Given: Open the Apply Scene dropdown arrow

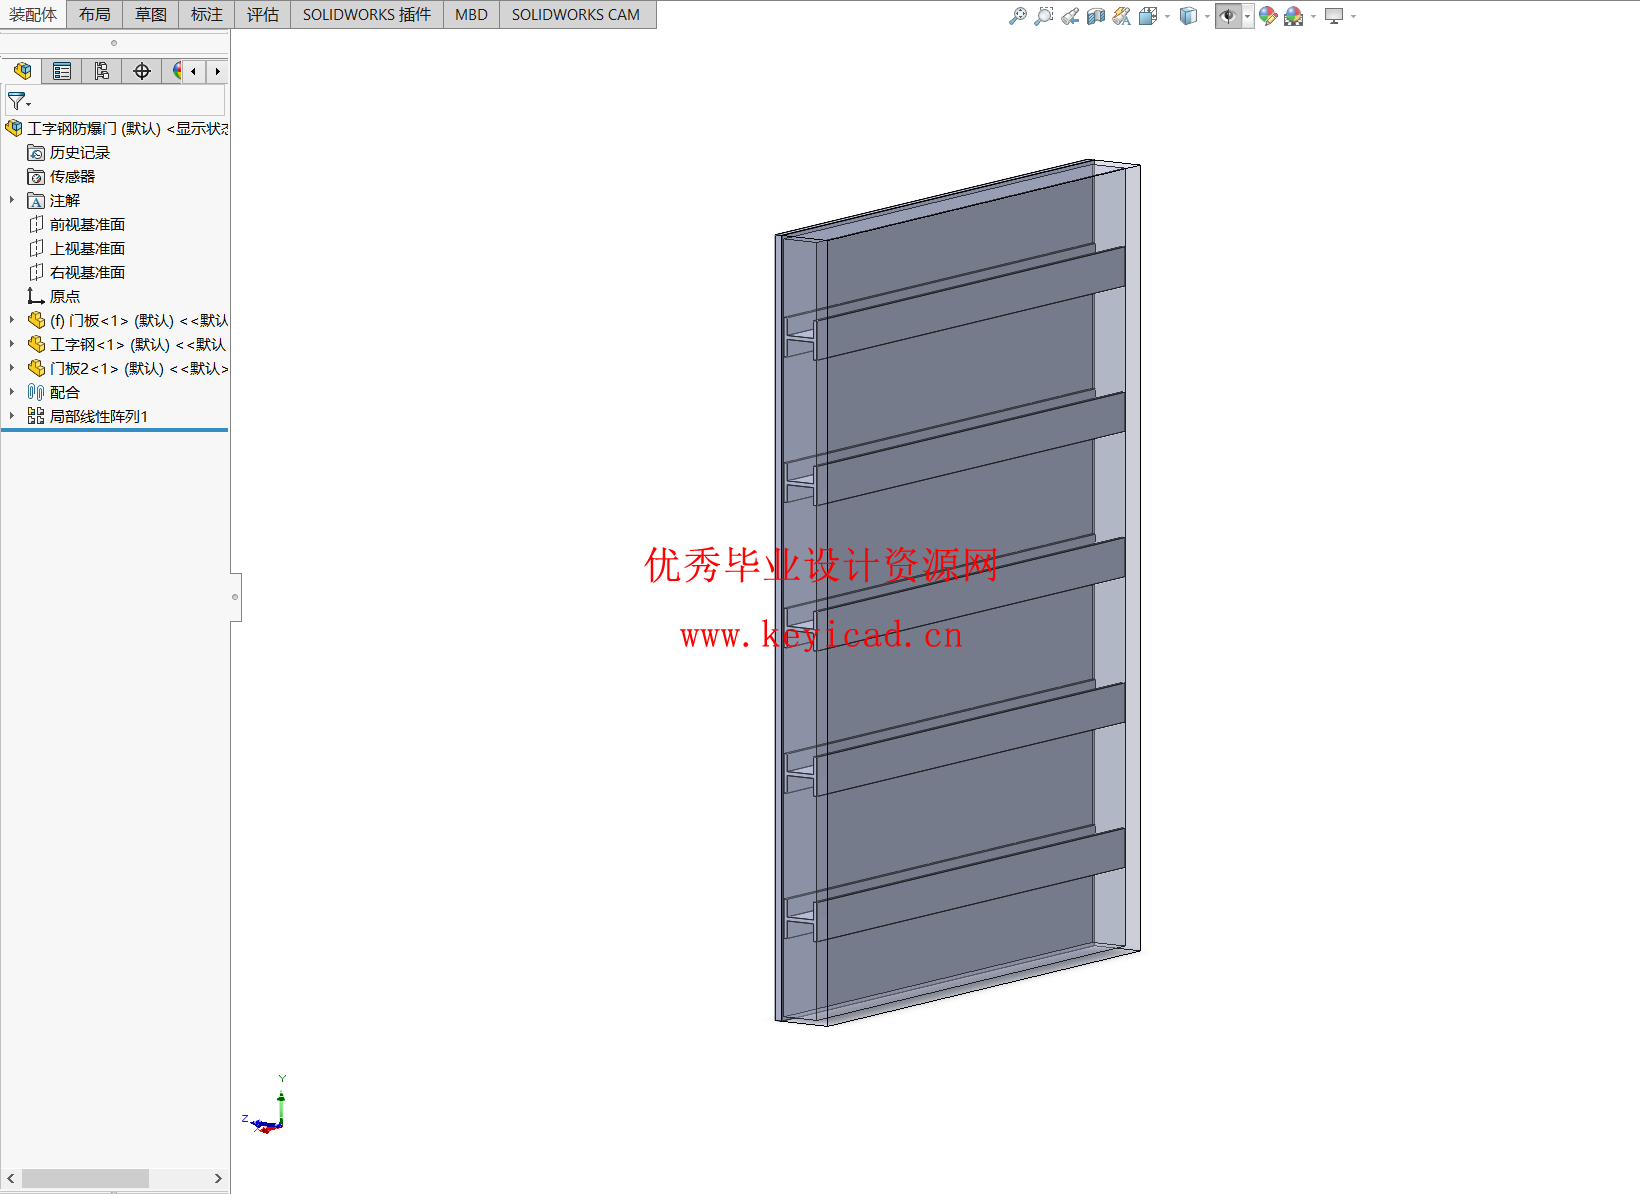Looking at the screenshot, I should [x=1313, y=16].
